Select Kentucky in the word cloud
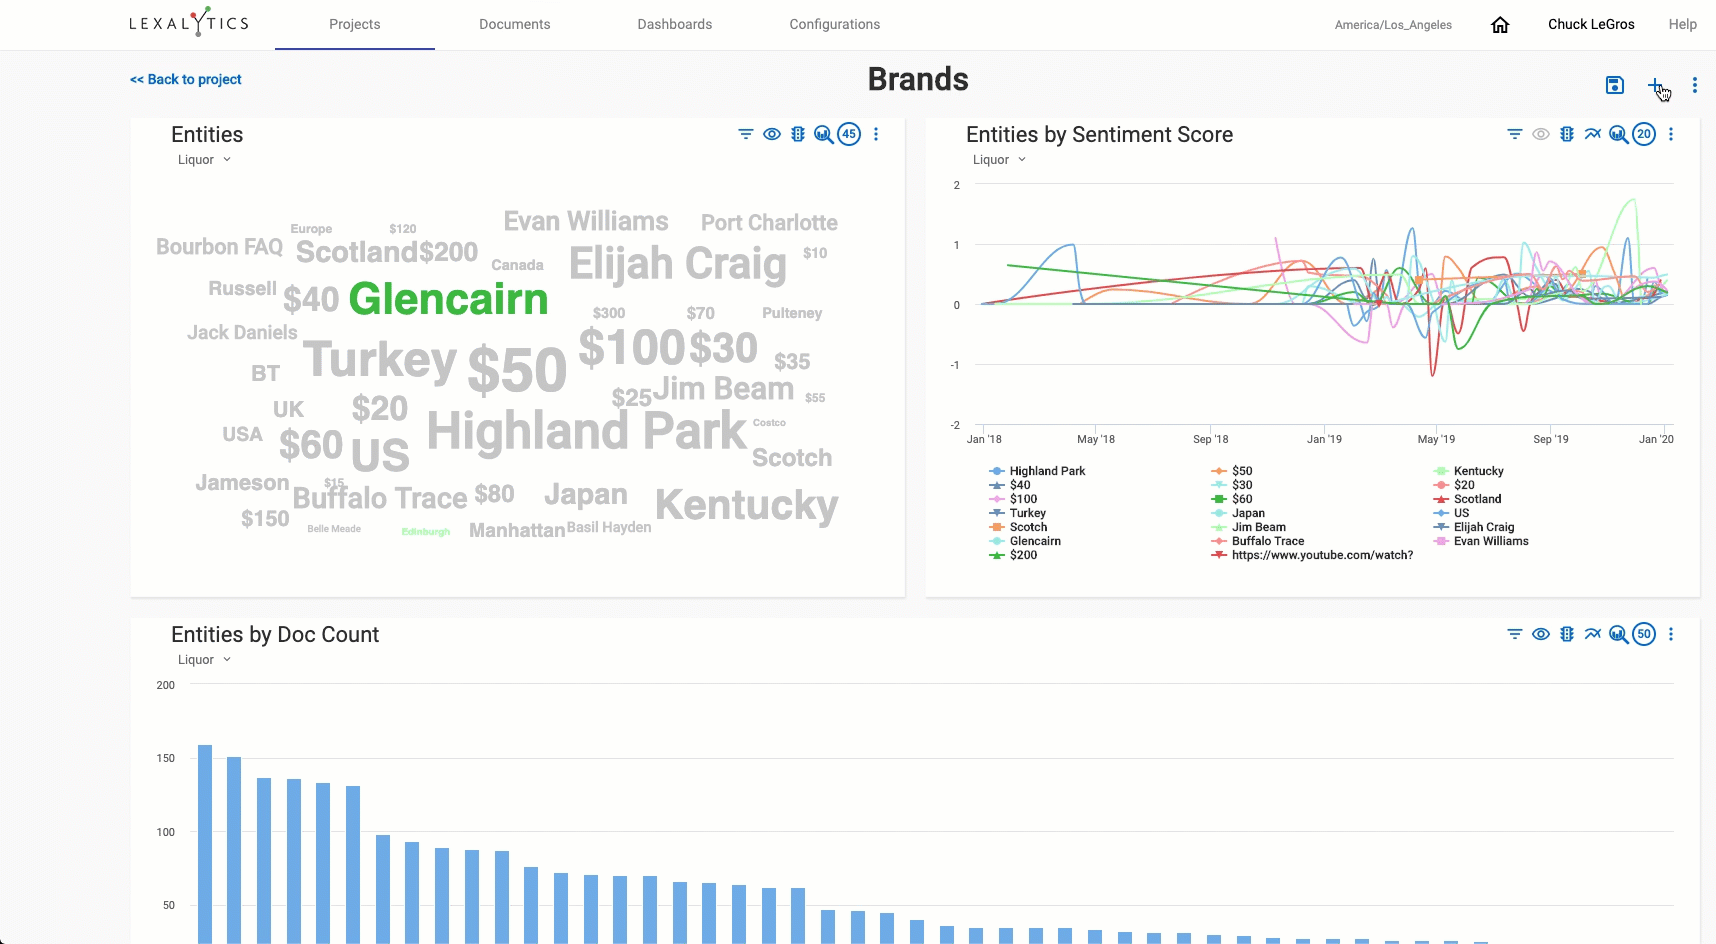 (x=746, y=505)
